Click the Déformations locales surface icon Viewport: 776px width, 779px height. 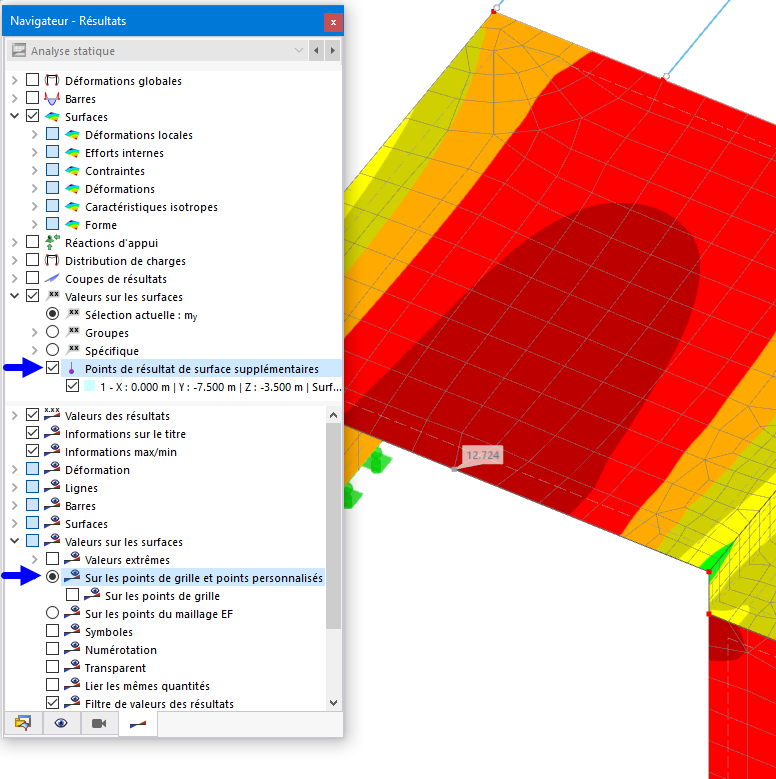pos(72,135)
